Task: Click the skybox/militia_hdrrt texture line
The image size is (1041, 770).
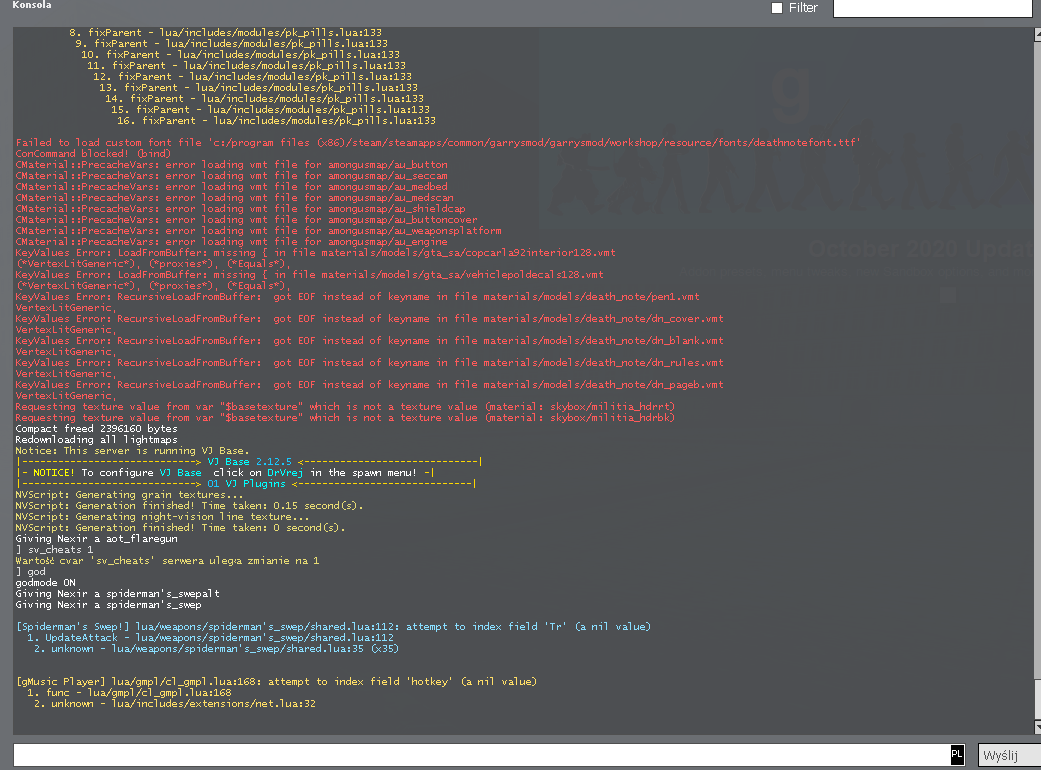Action: coord(345,407)
